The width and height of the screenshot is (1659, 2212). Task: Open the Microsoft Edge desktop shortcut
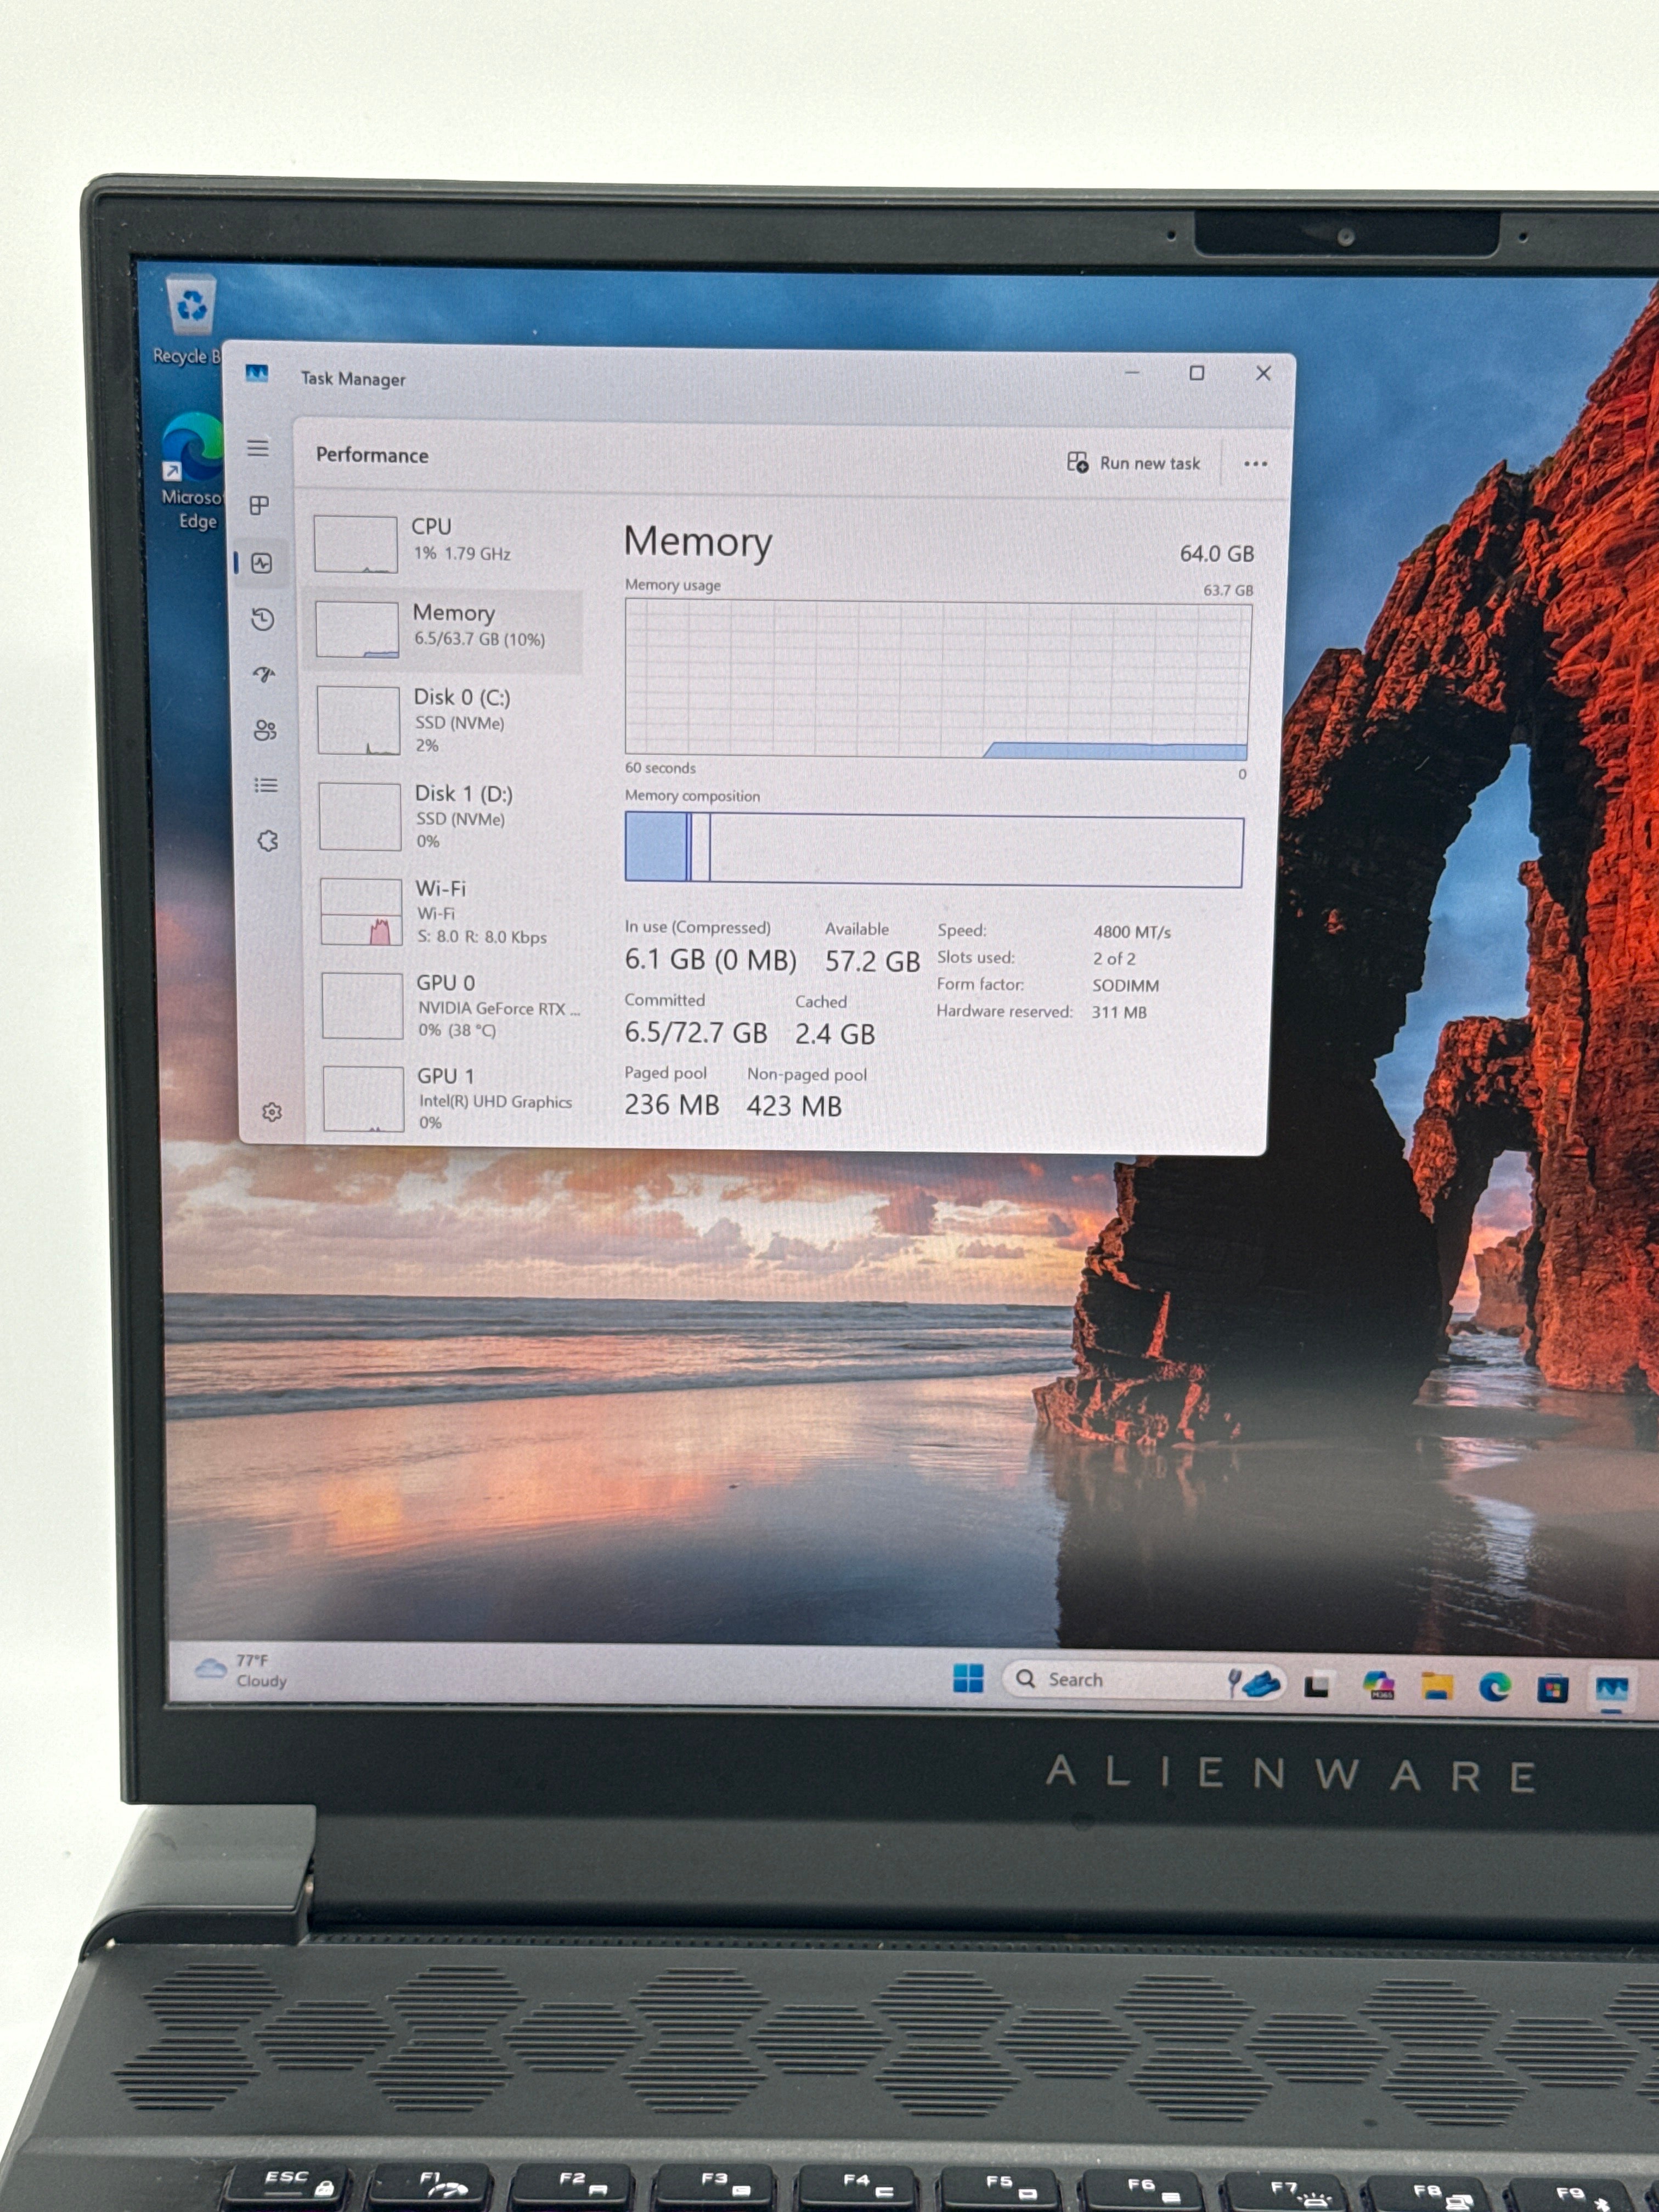click(192, 471)
